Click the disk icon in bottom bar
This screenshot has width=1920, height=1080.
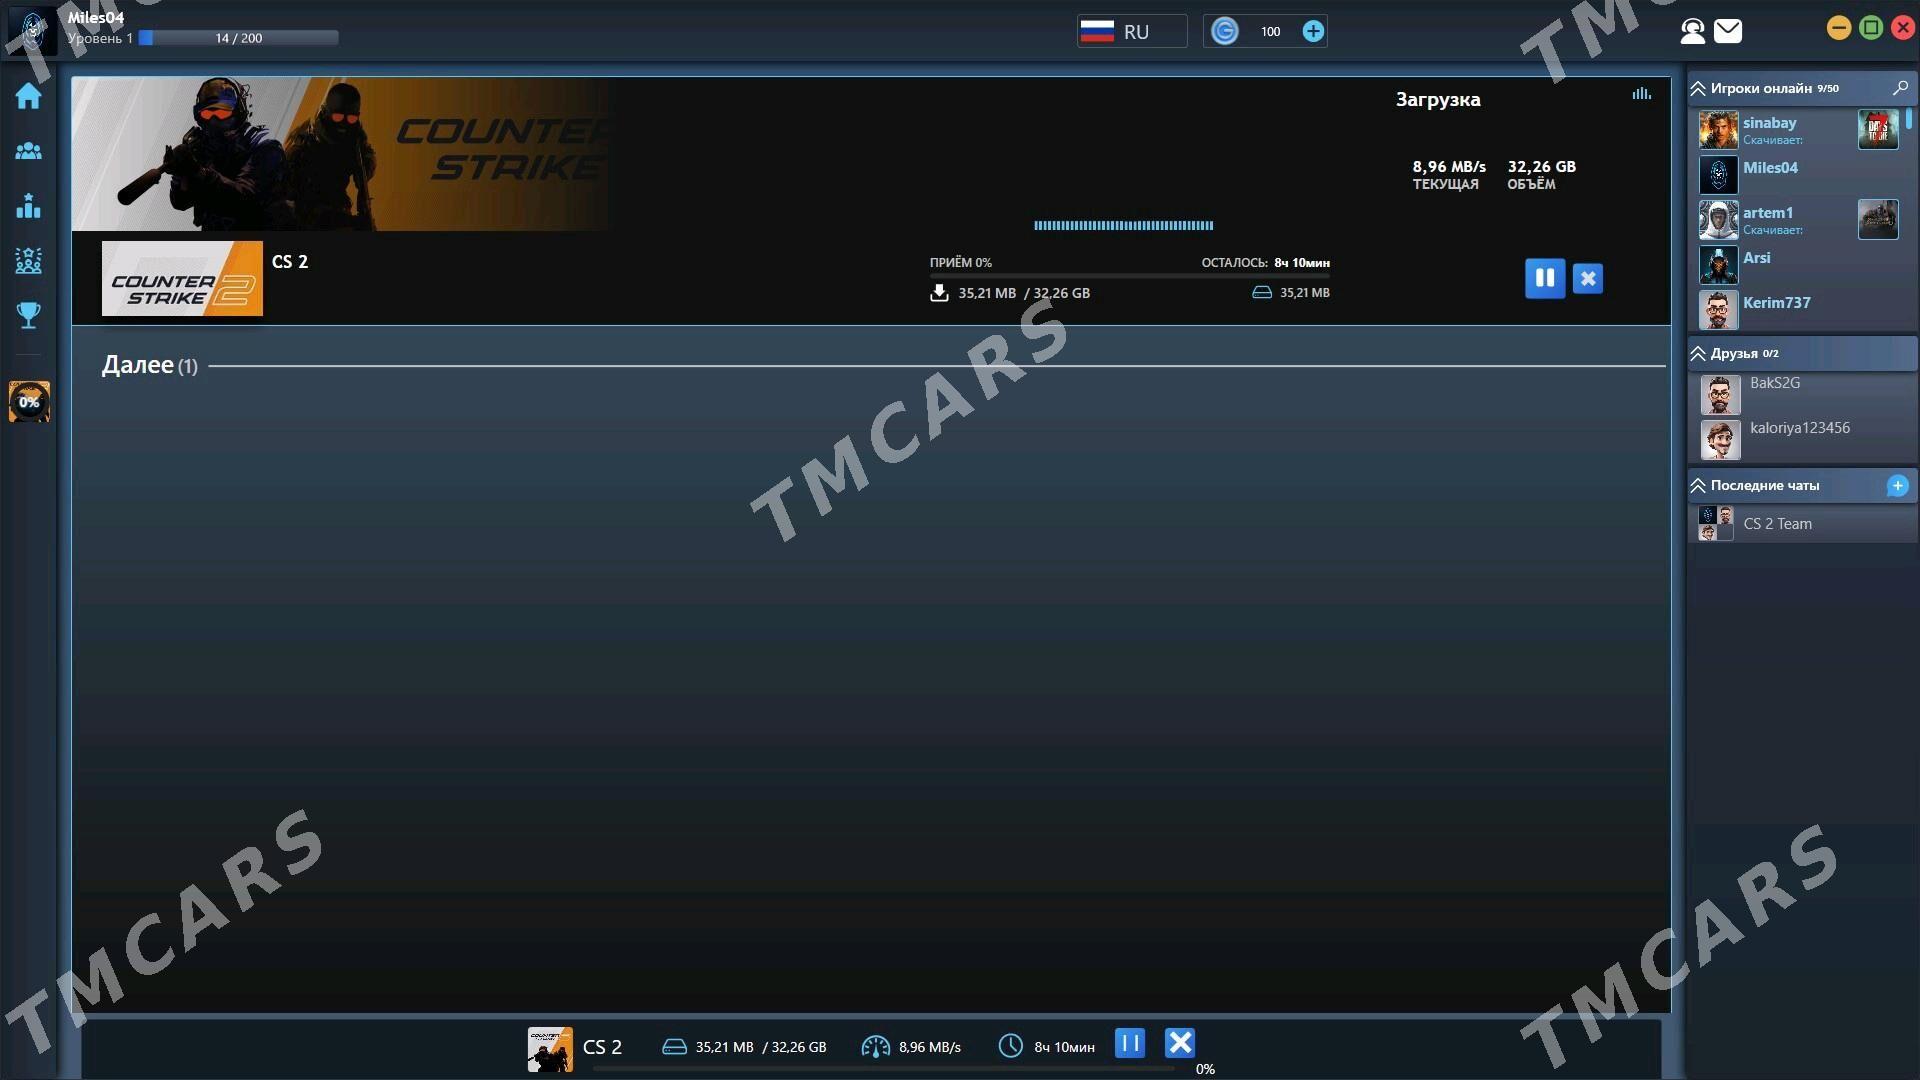point(674,1047)
